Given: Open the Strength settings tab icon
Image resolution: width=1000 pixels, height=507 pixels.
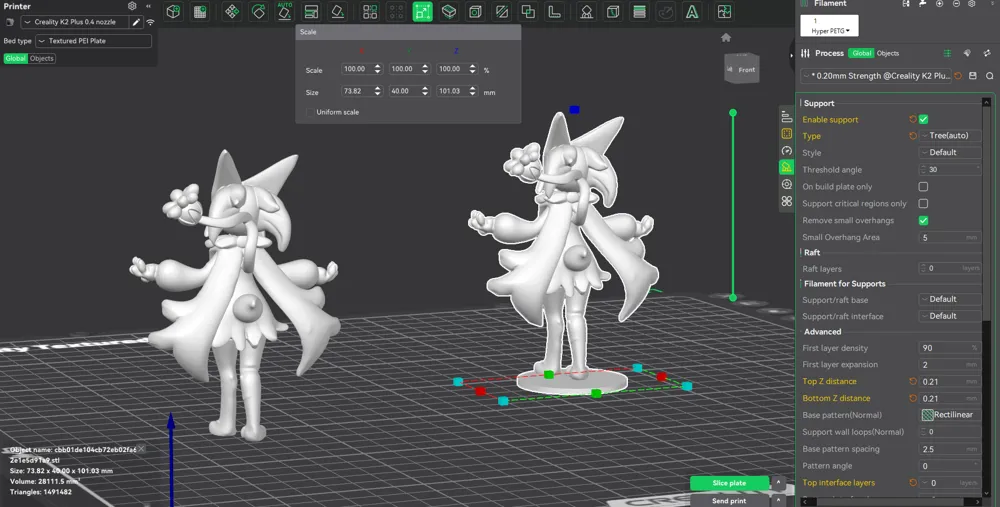Looking at the screenshot, I should coord(786,133).
